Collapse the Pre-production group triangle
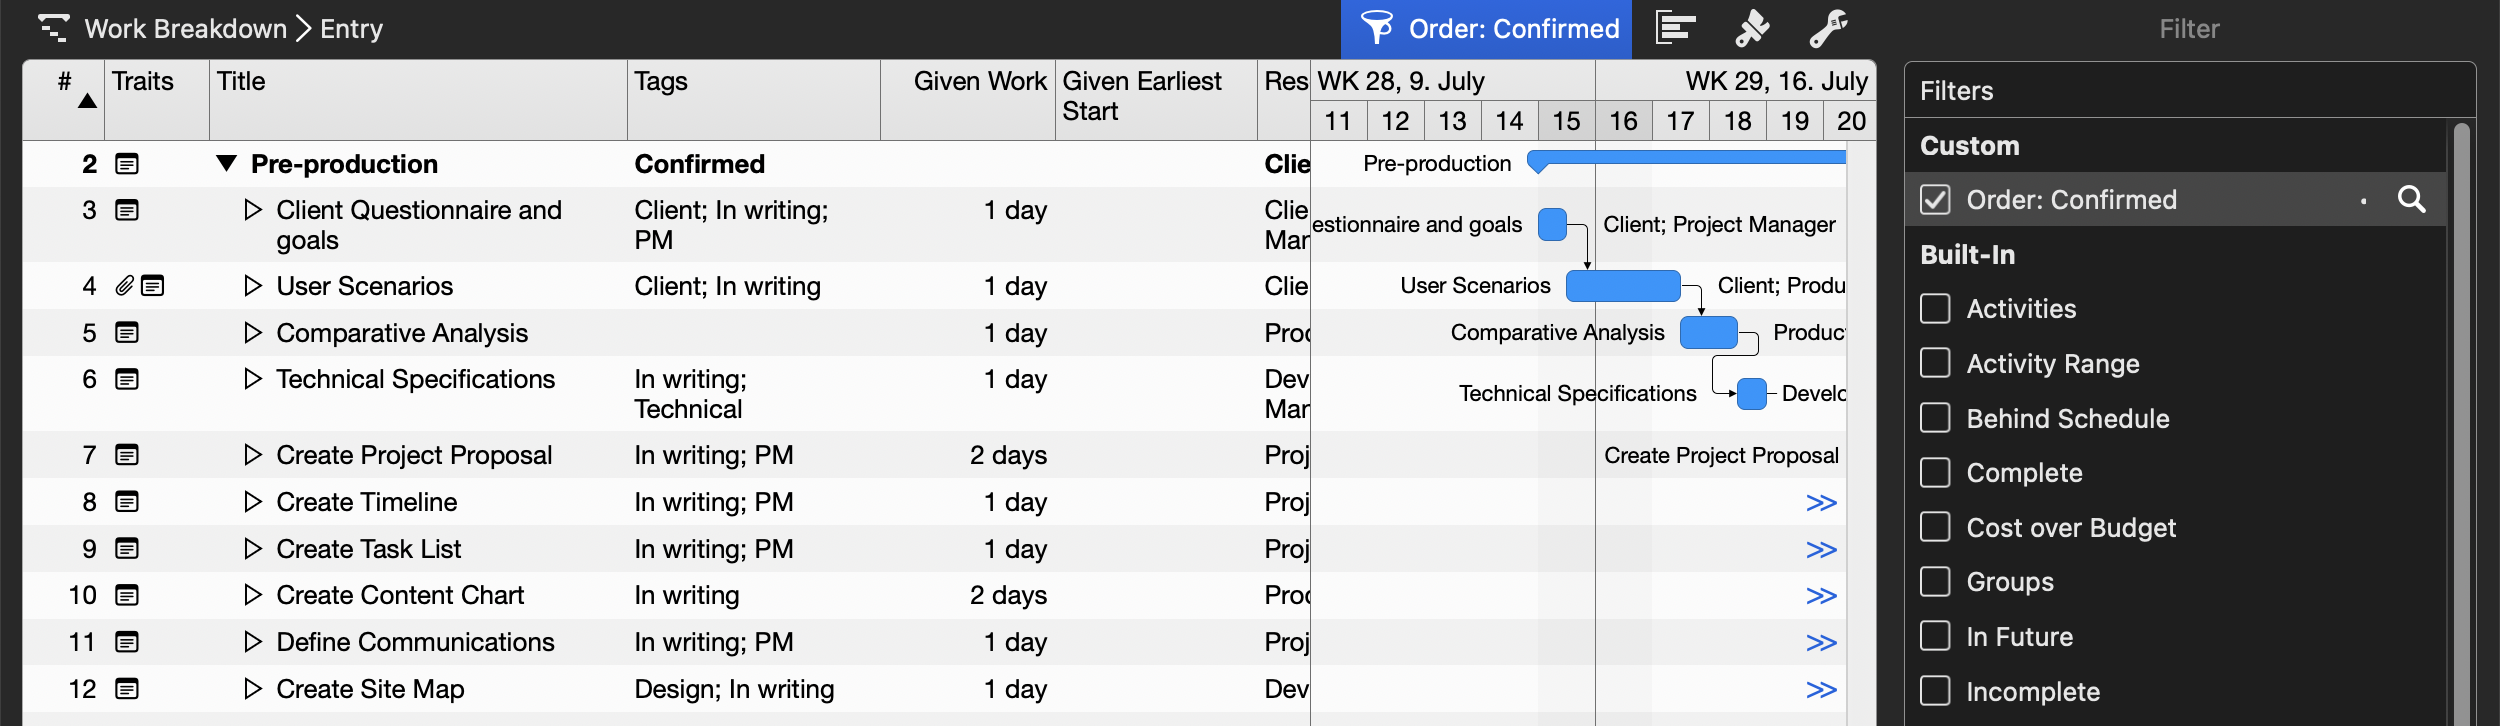 click(227, 164)
